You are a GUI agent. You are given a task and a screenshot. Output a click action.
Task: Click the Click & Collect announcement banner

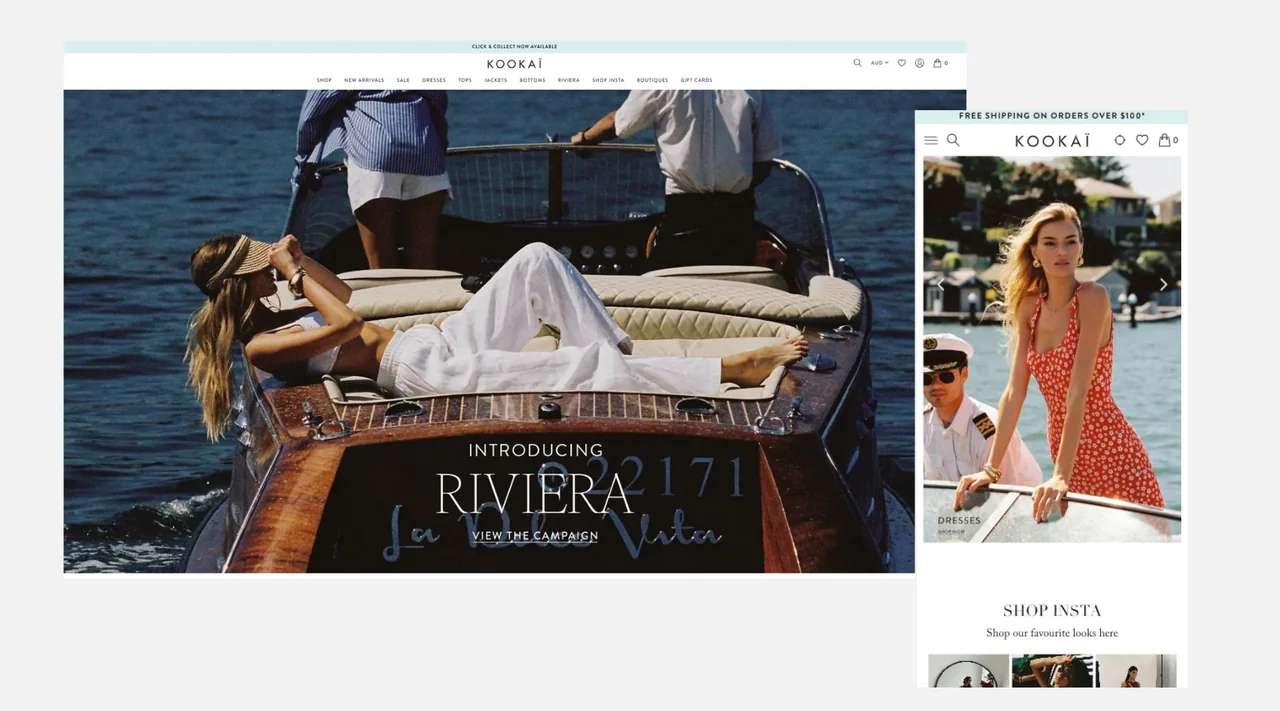tap(515, 47)
